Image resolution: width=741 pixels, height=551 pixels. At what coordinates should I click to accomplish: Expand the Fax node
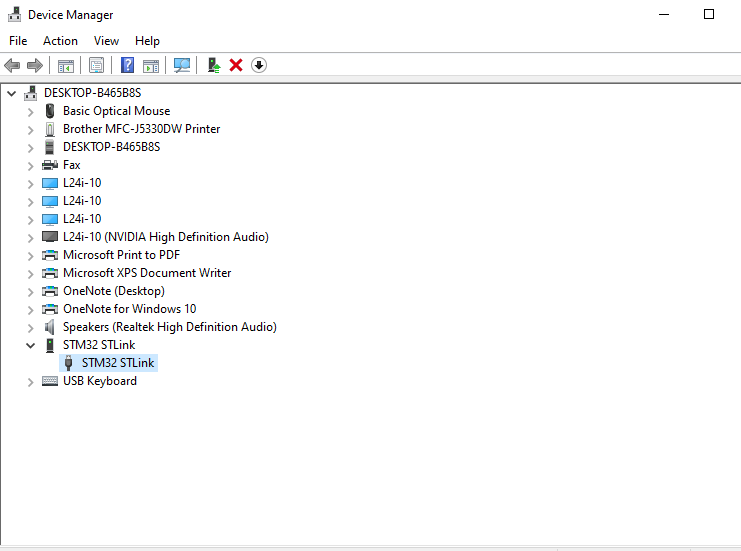coord(31,165)
